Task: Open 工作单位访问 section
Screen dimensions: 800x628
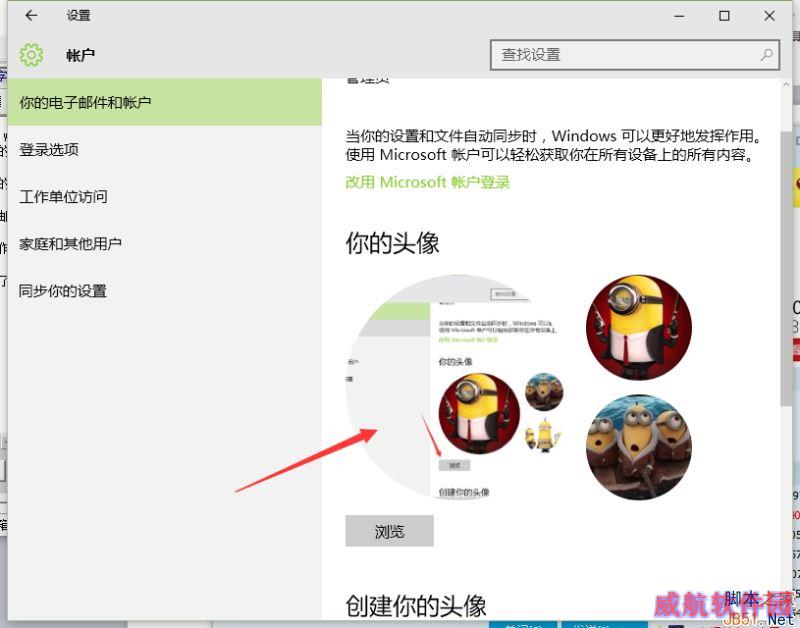Action: pyautogui.click(x=165, y=196)
